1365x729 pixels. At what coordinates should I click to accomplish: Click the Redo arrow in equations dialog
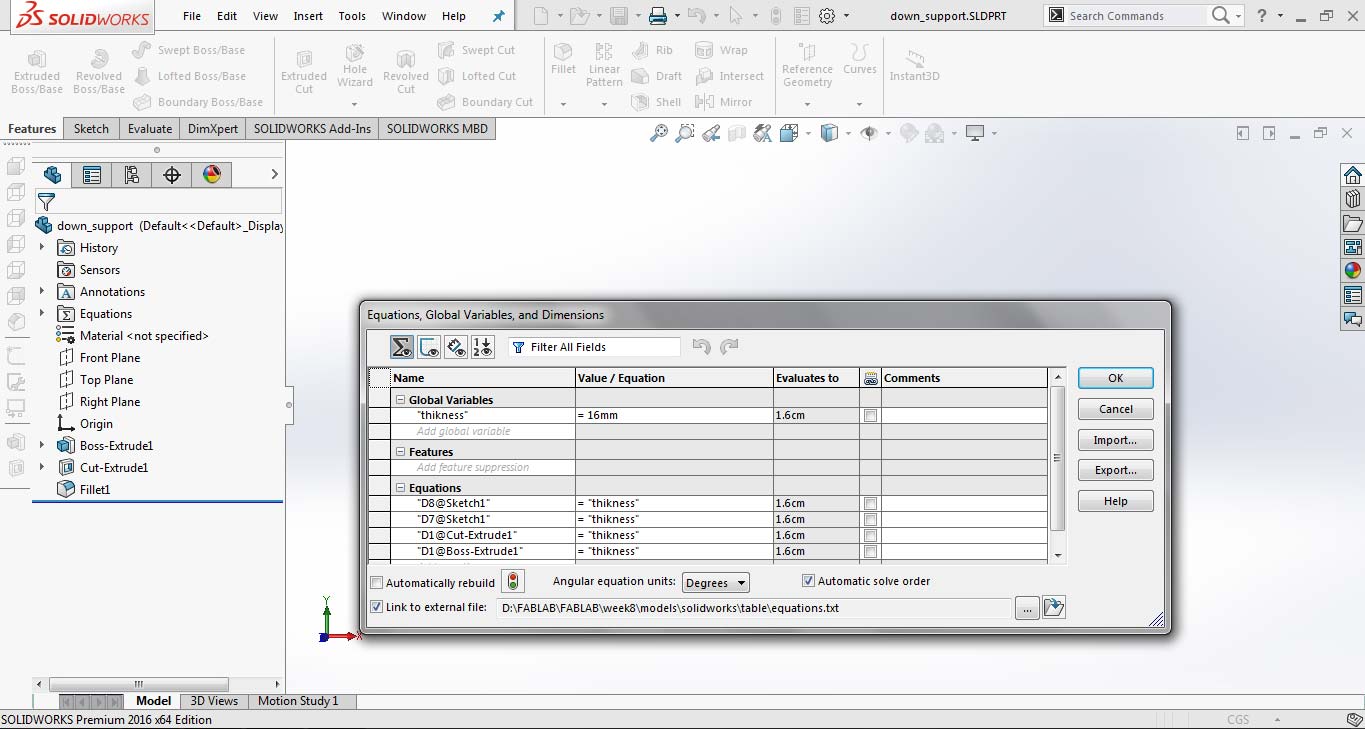[729, 347]
